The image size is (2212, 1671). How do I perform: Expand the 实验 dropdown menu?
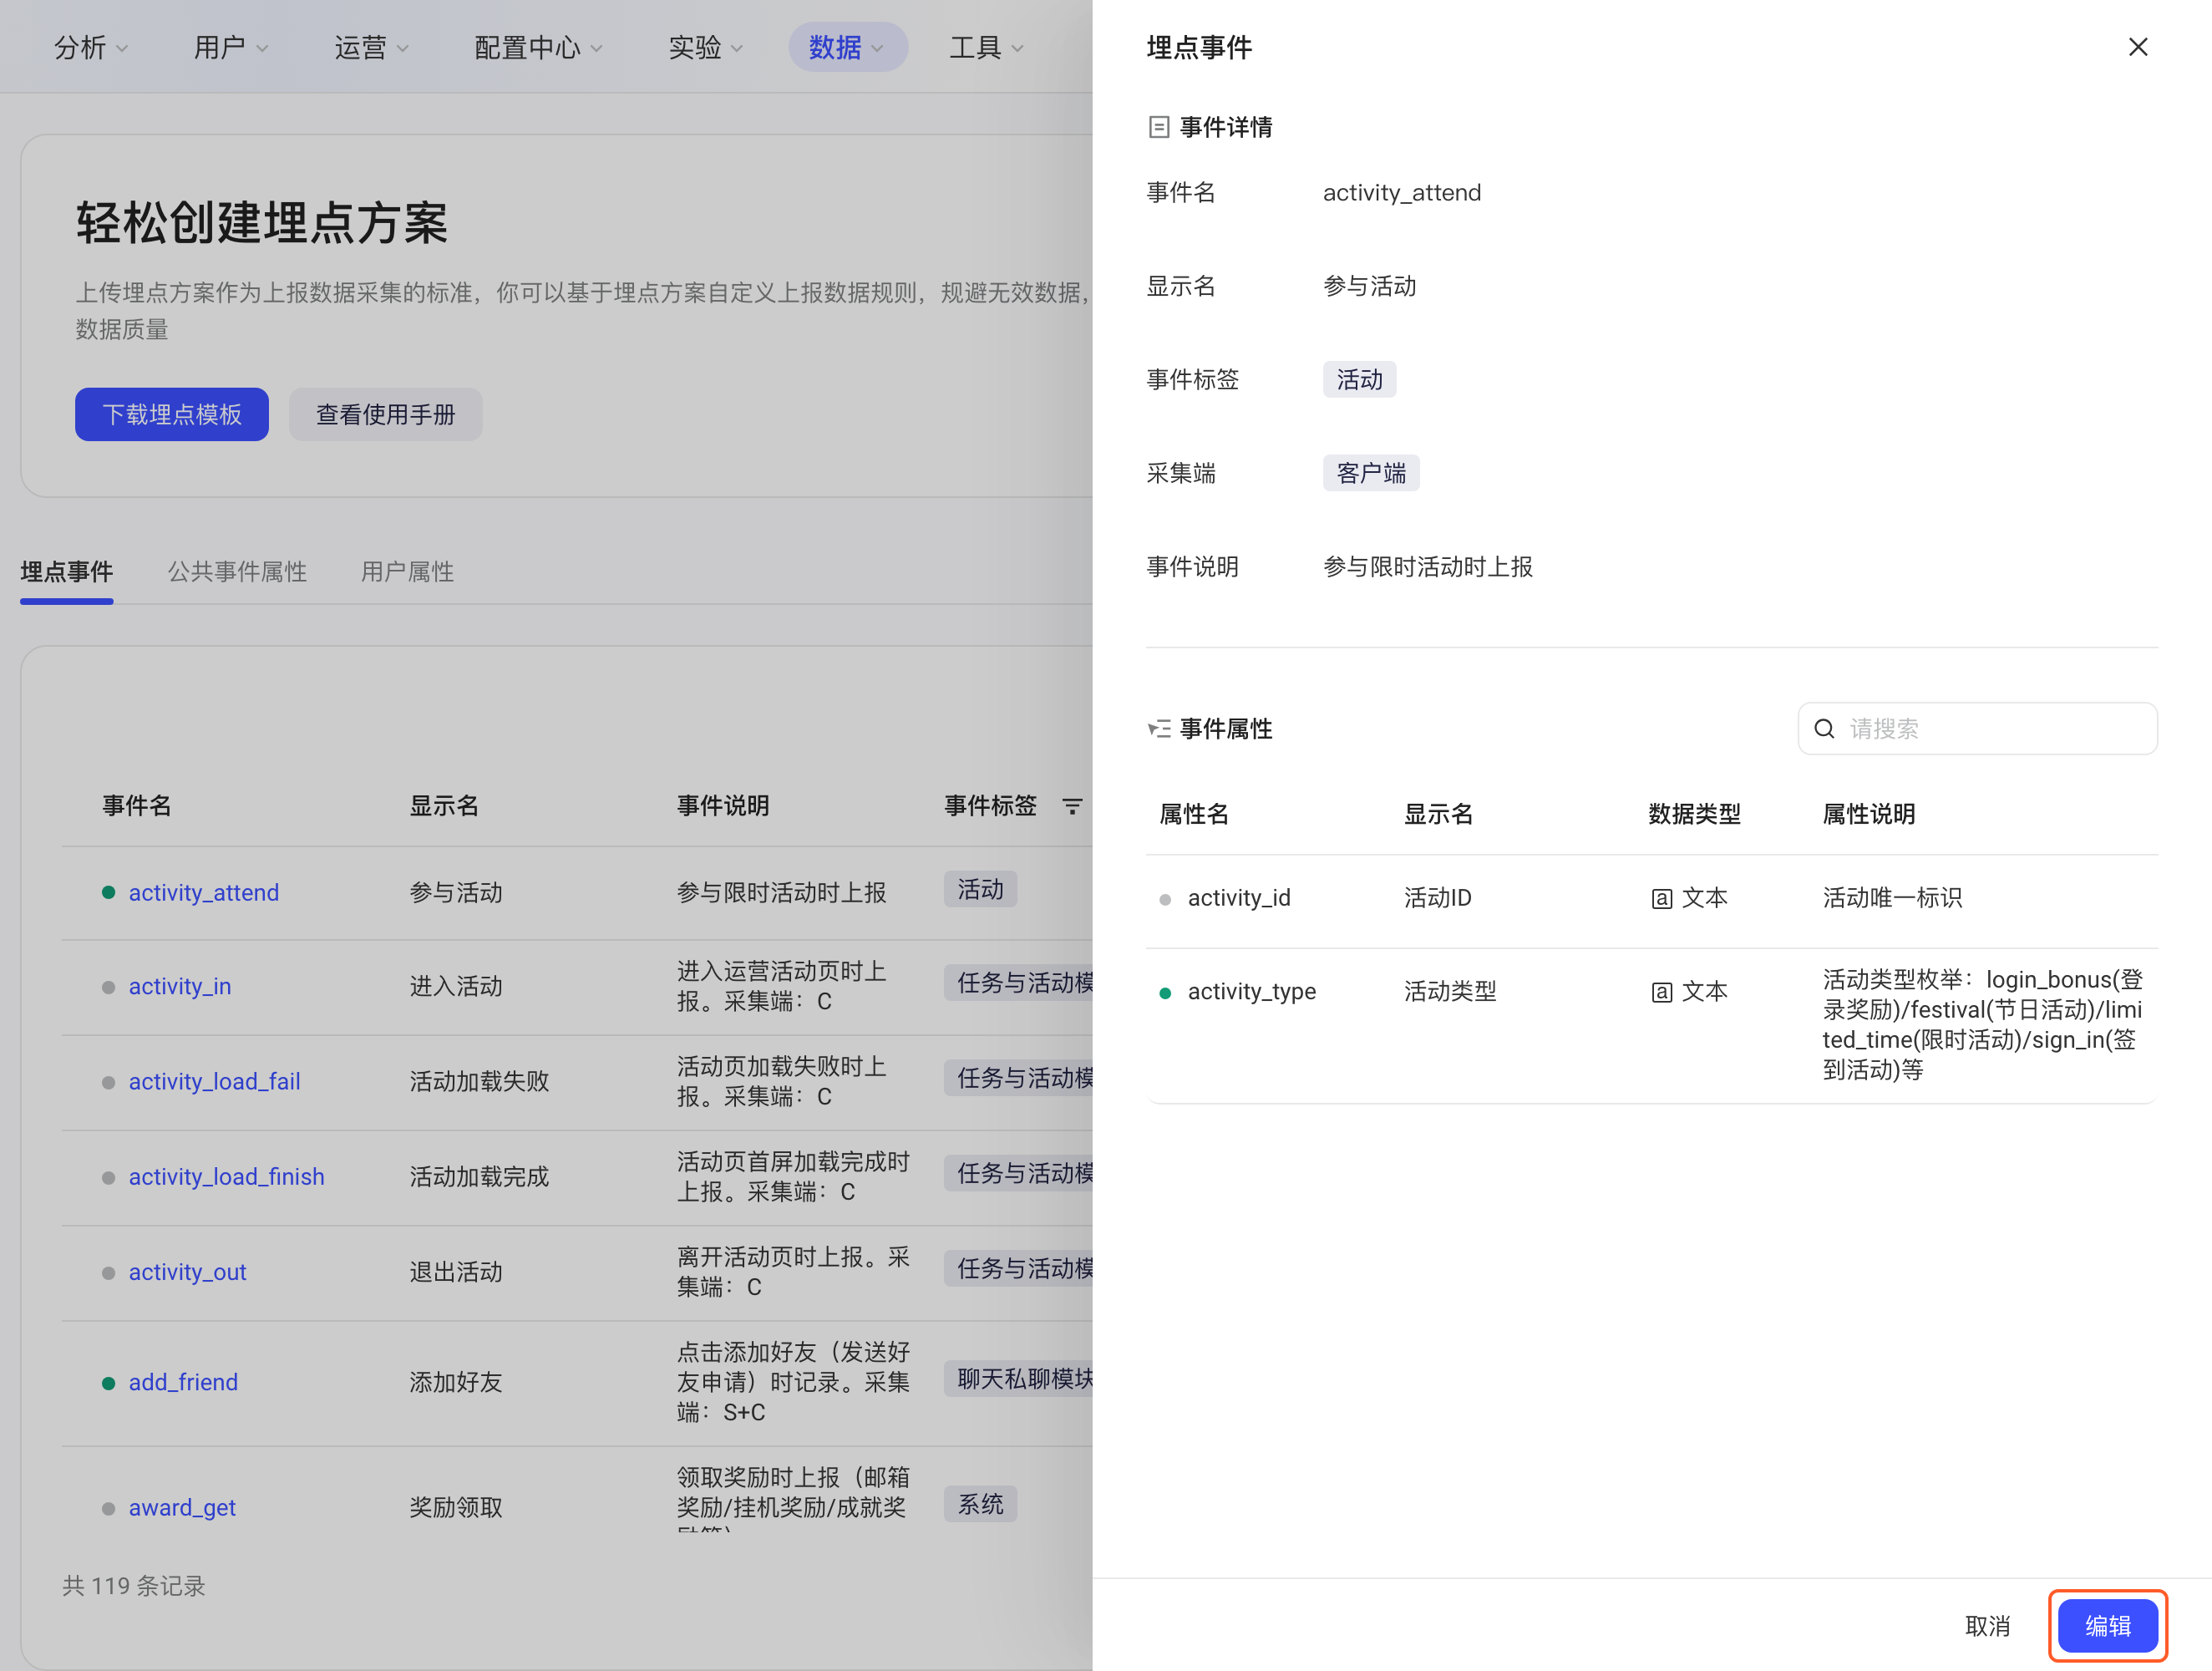click(705, 47)
